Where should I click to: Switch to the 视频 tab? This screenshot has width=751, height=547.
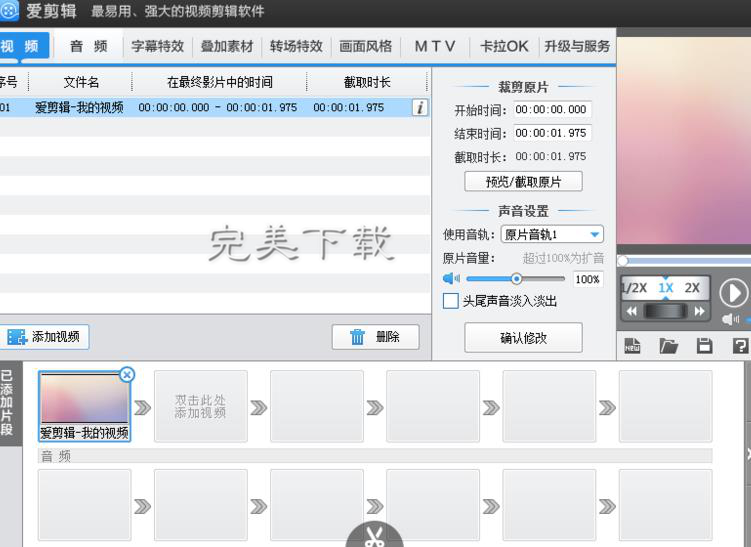[24, 46]
